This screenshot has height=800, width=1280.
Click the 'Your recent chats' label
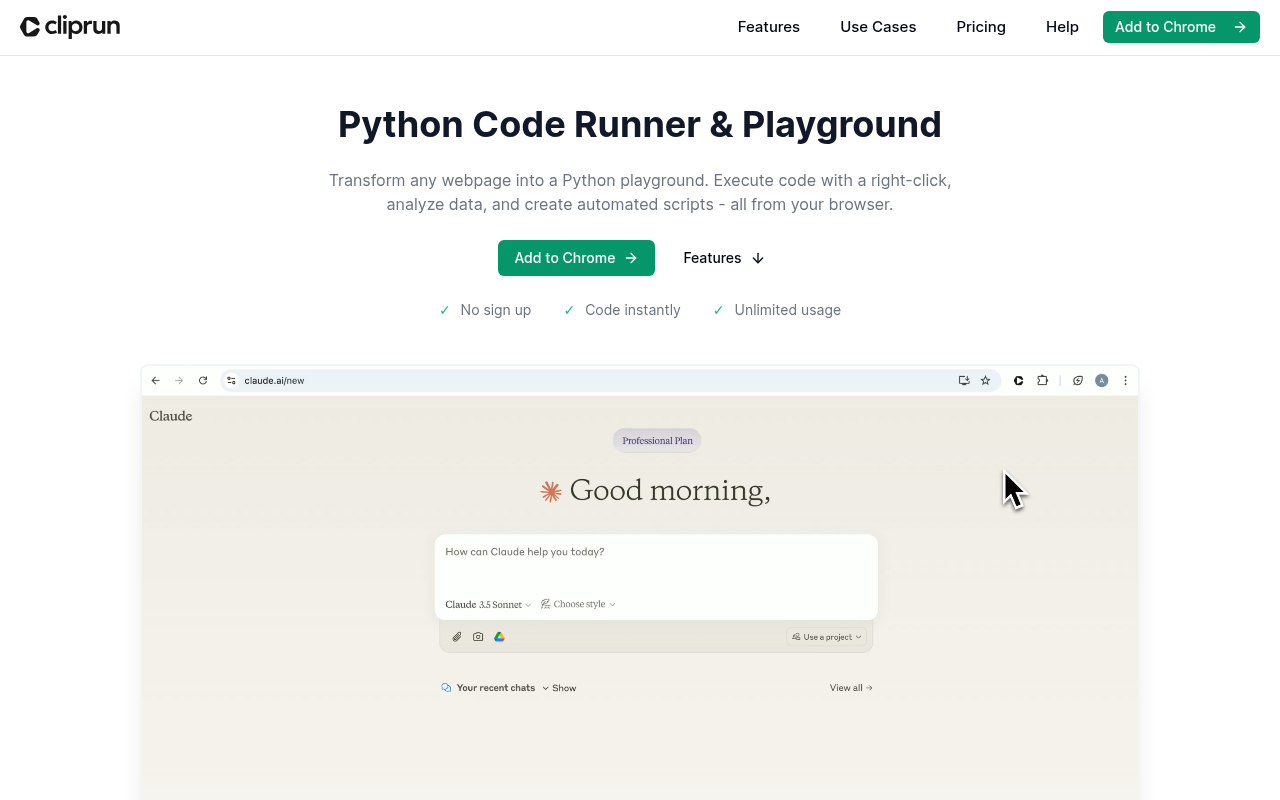(496, 688)
